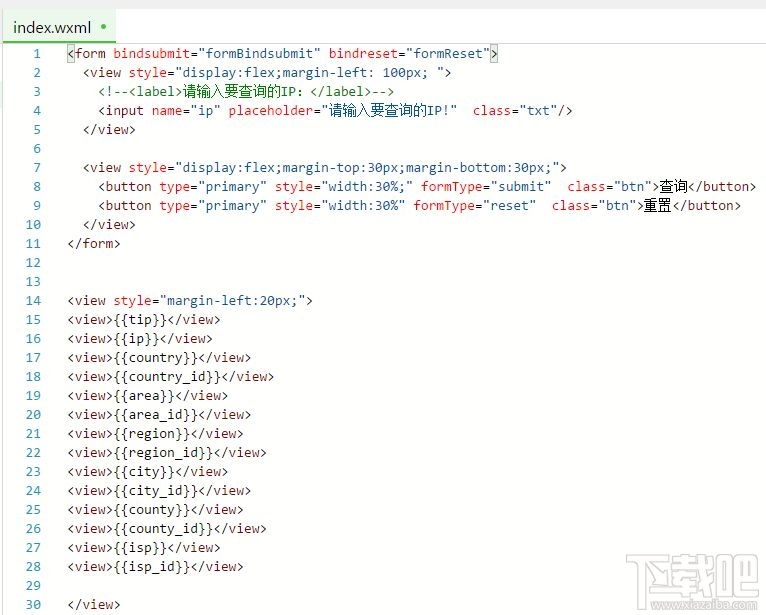Click the {{isp_id}} binding line
This screenshot has width=766, height=615.
pos(155,567)
